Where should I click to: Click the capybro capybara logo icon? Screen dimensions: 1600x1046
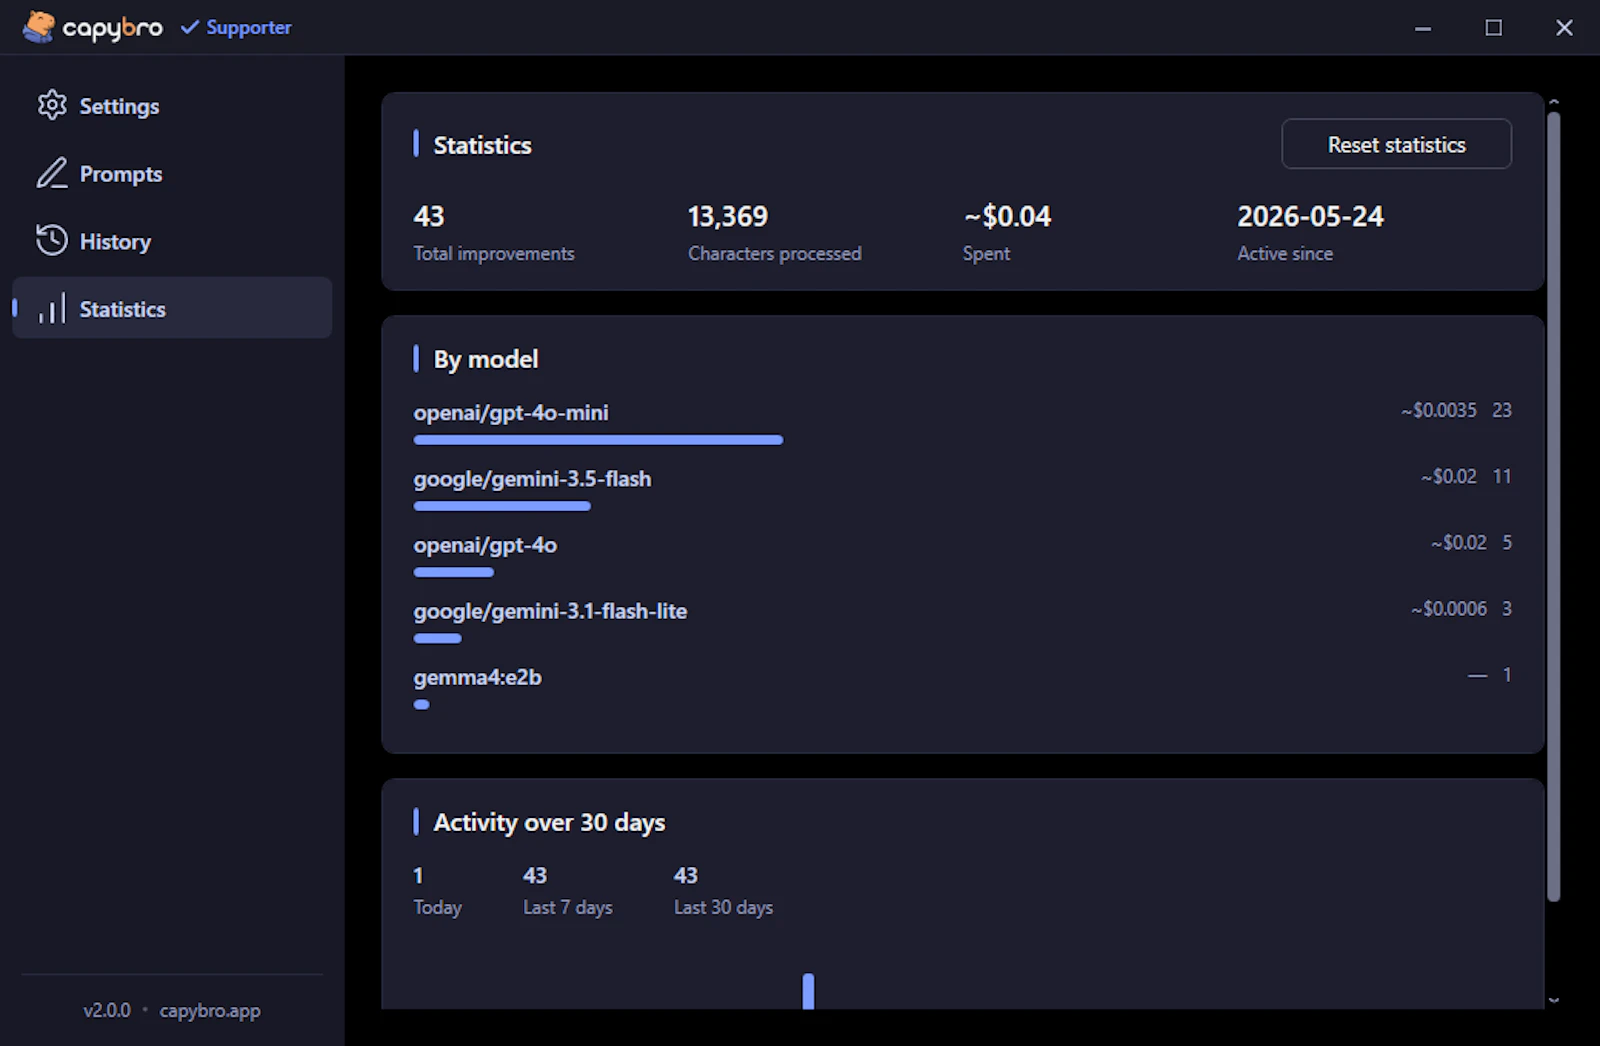point(39,27)
